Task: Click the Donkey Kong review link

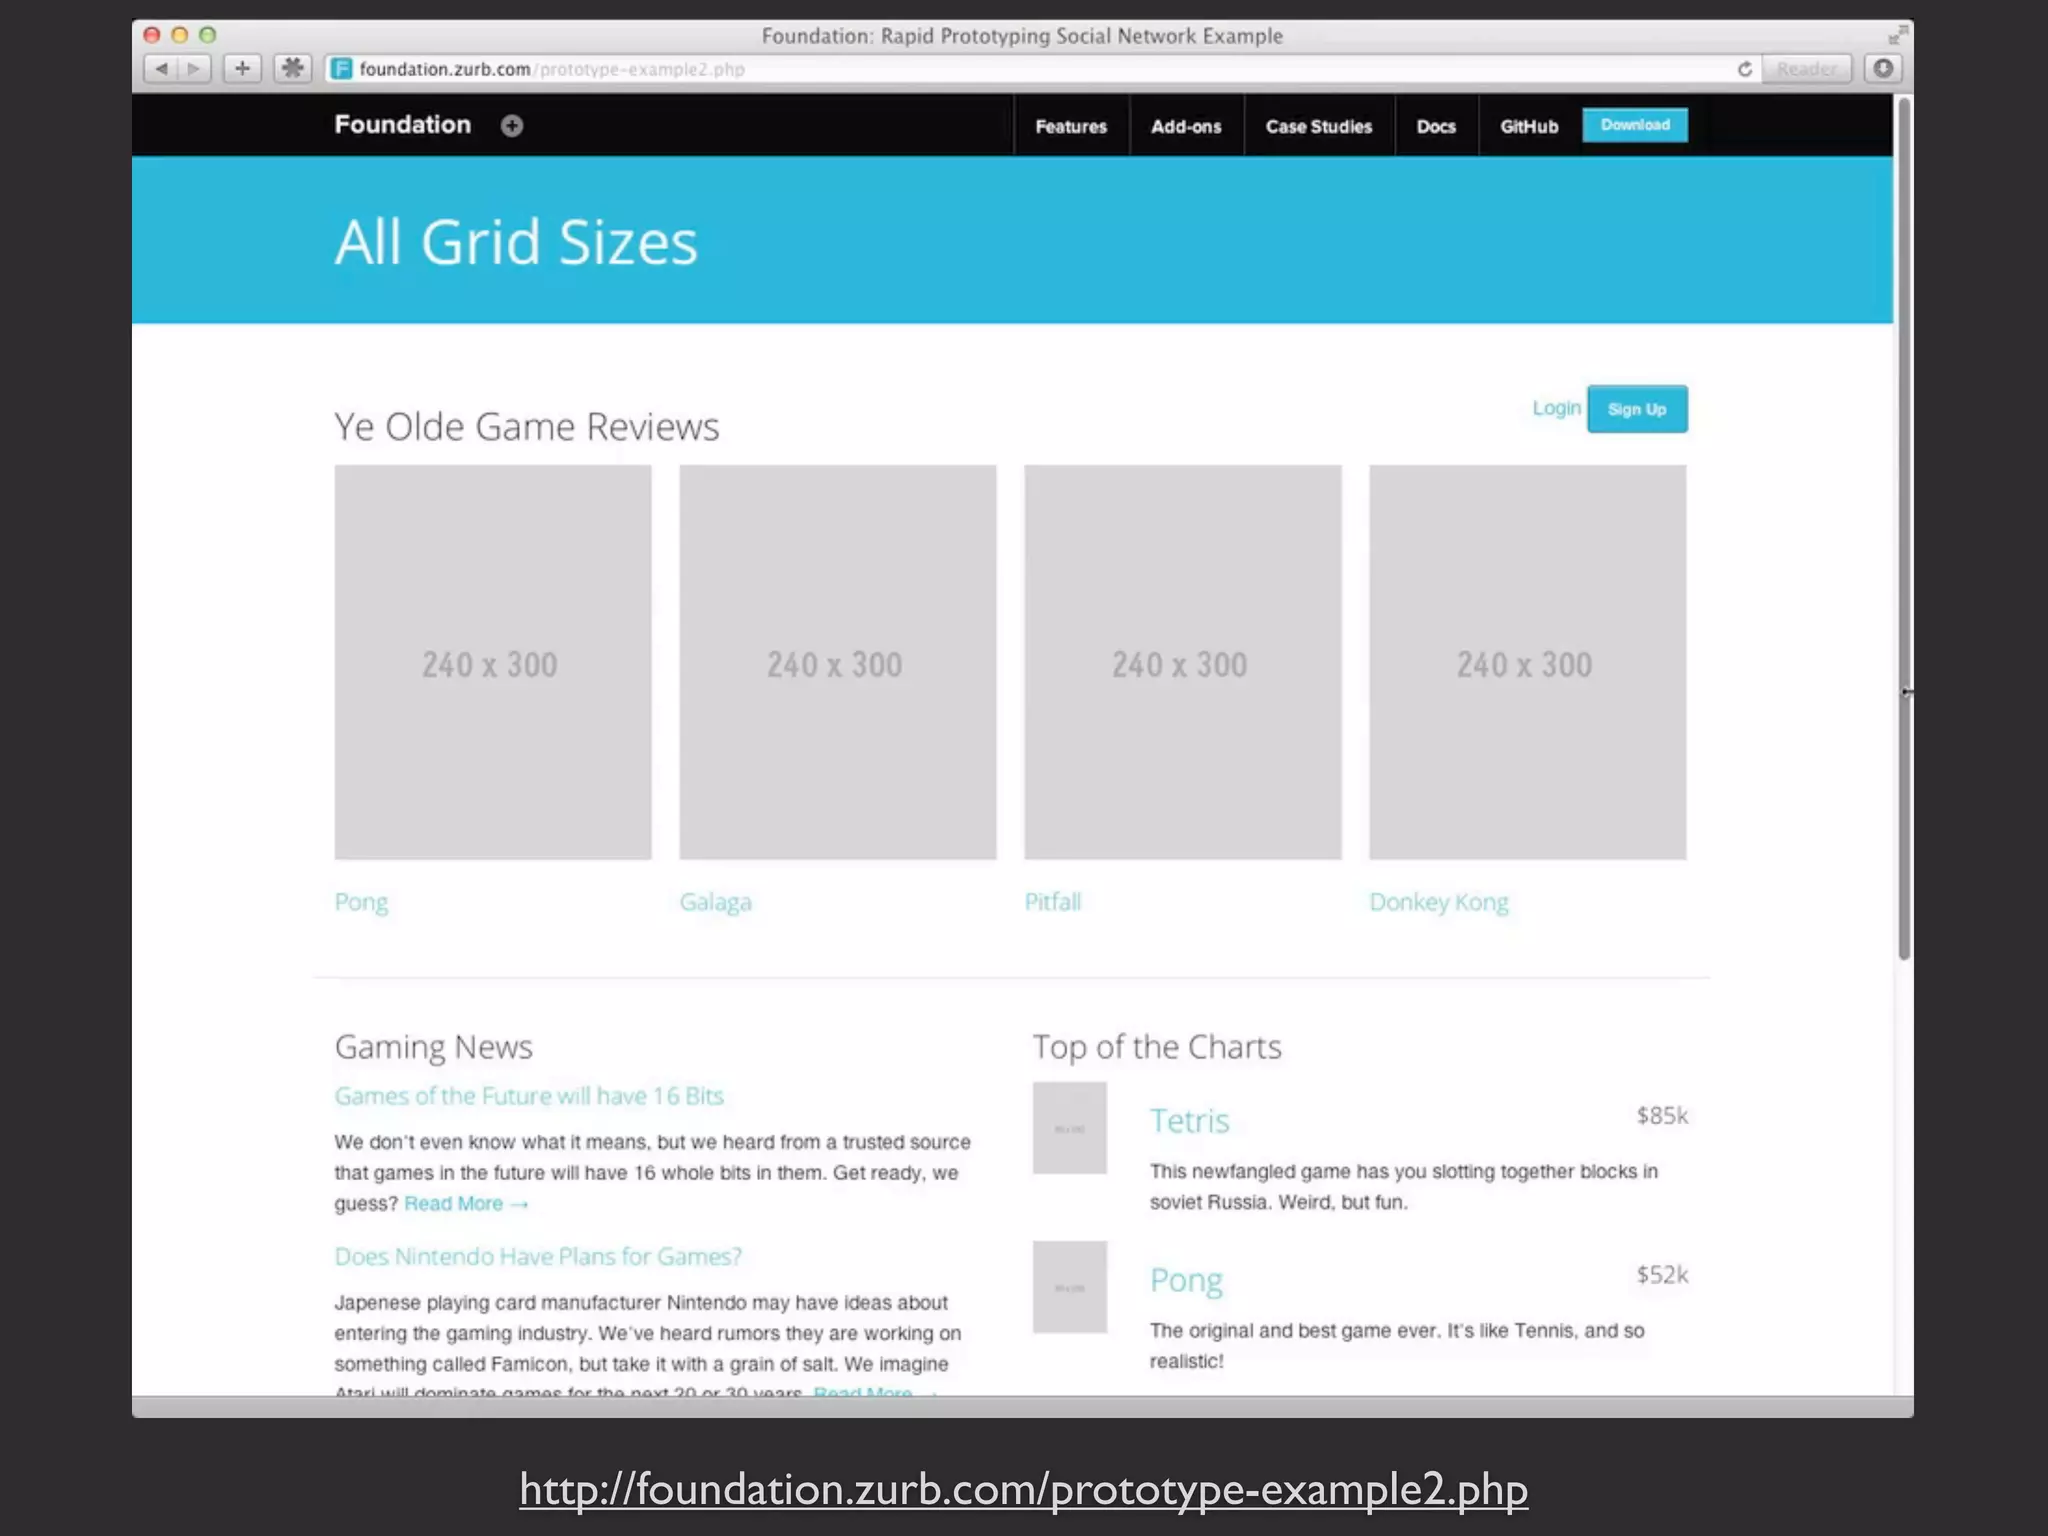Action: [x=1439, y=903]
